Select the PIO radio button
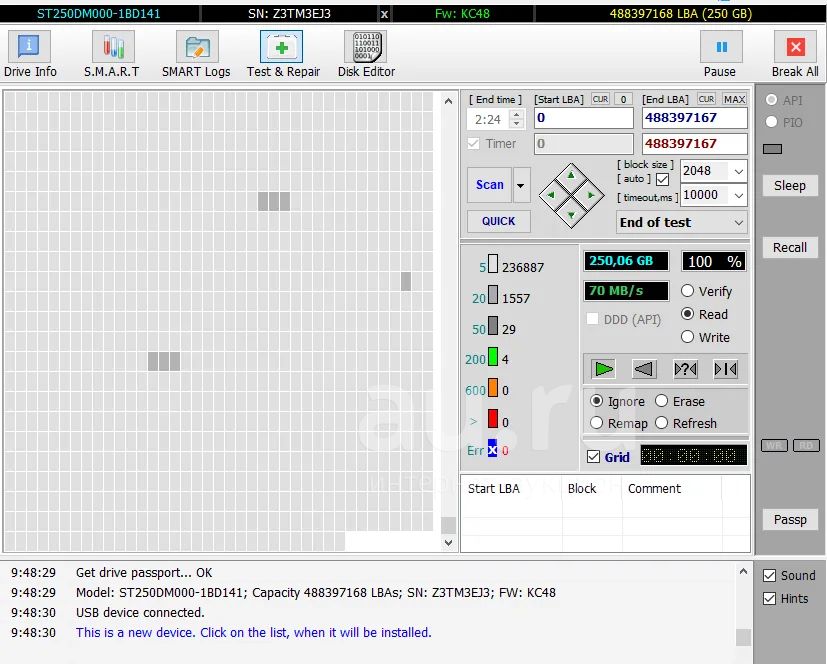827x664 pixels. [x=771, y=122]
